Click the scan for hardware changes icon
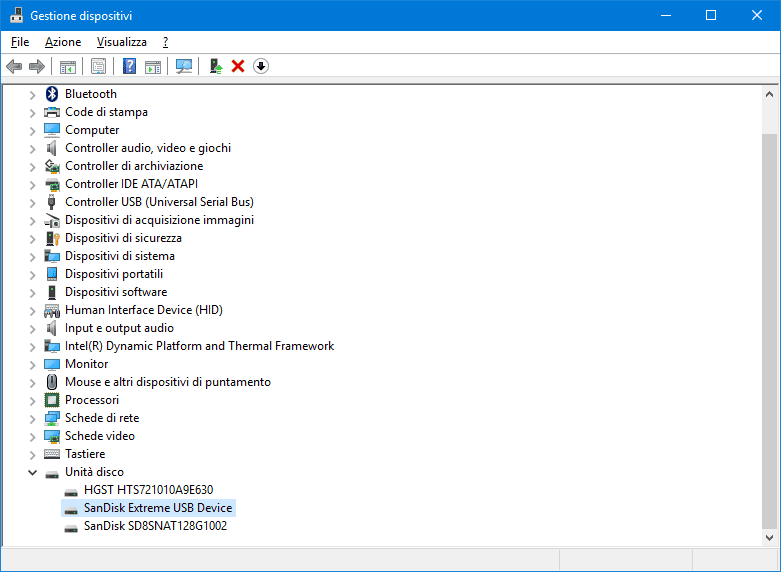The height and width of the screenshot is (572, 781). coord(184,66)
